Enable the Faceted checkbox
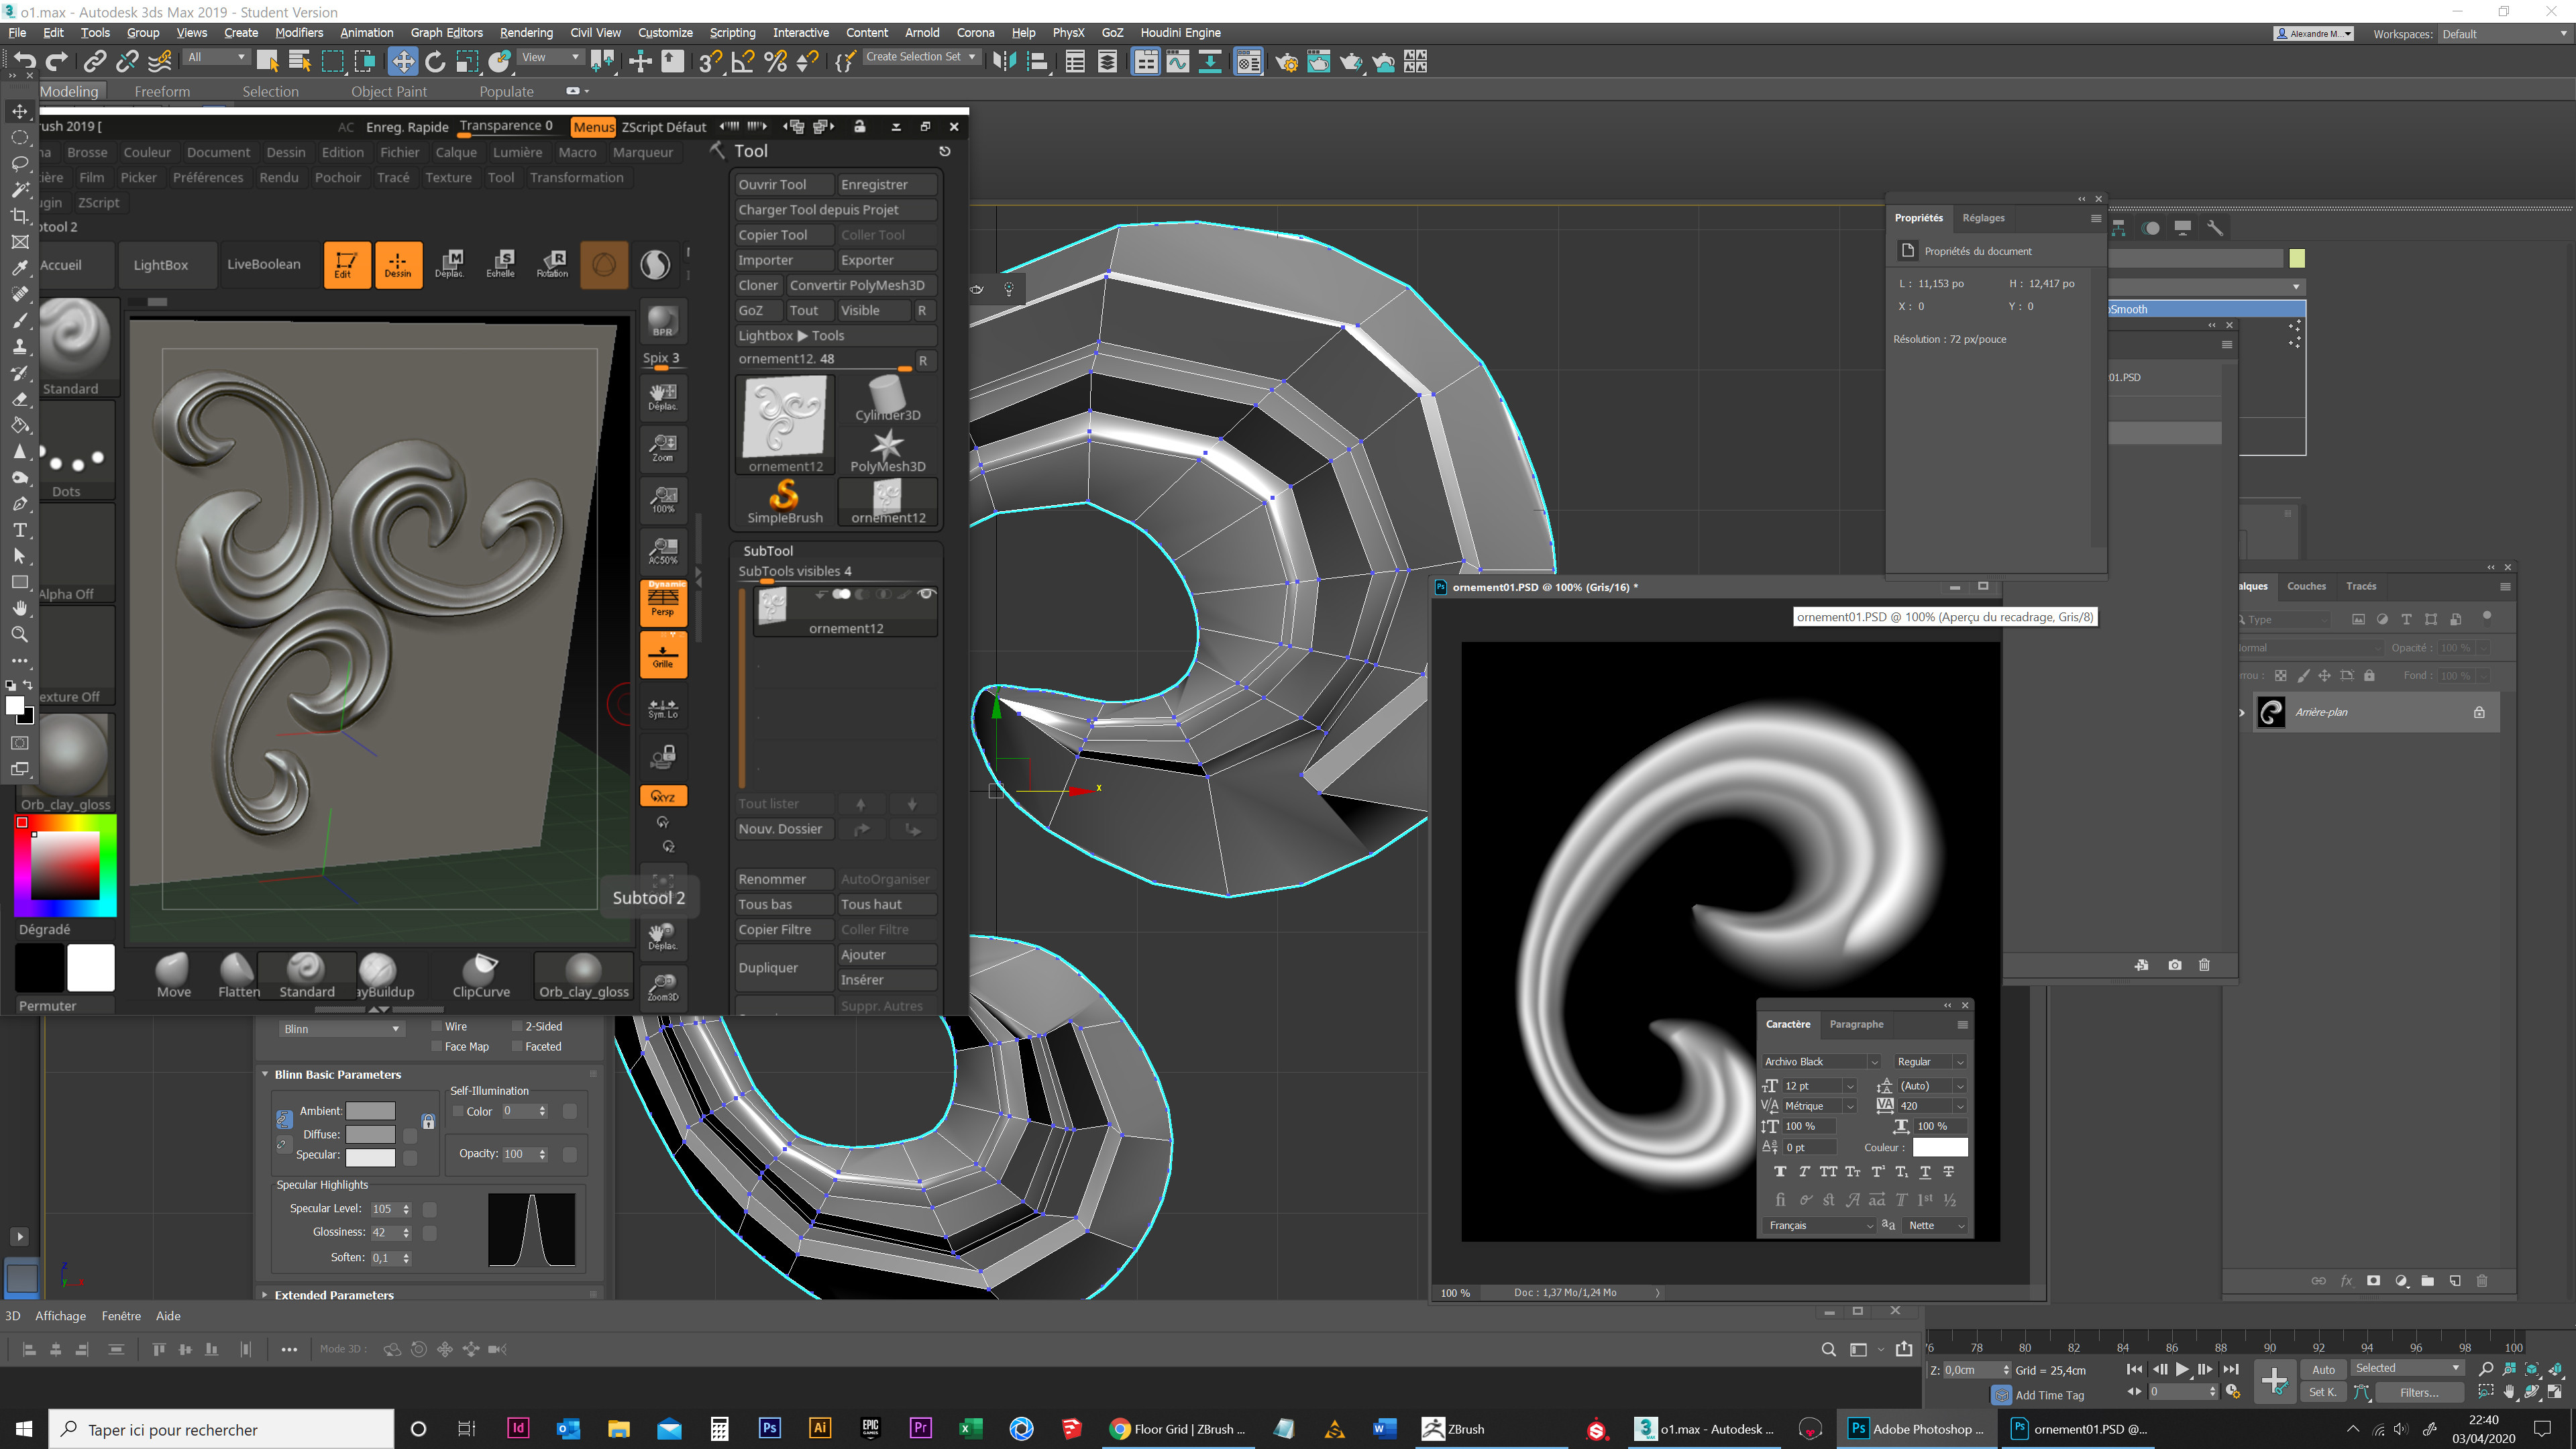Viewport: 2576px width, 1449px height. coord(517,1046)
